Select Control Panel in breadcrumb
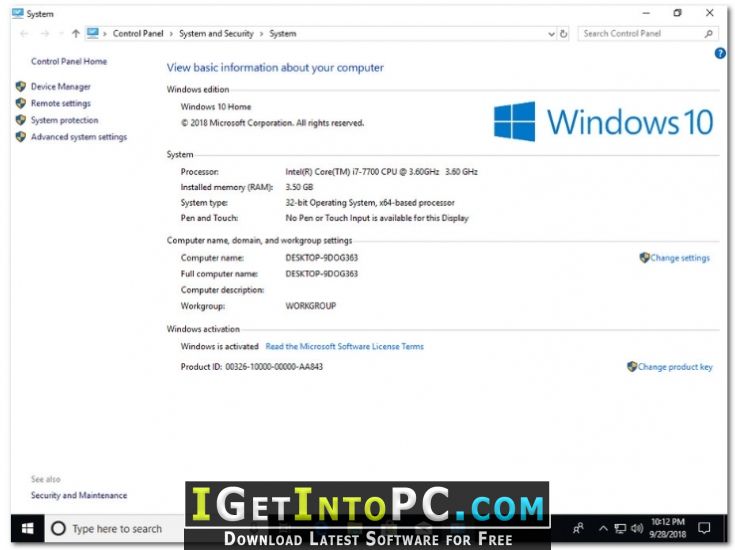This screenshot has height=550, width=735. 138,34
